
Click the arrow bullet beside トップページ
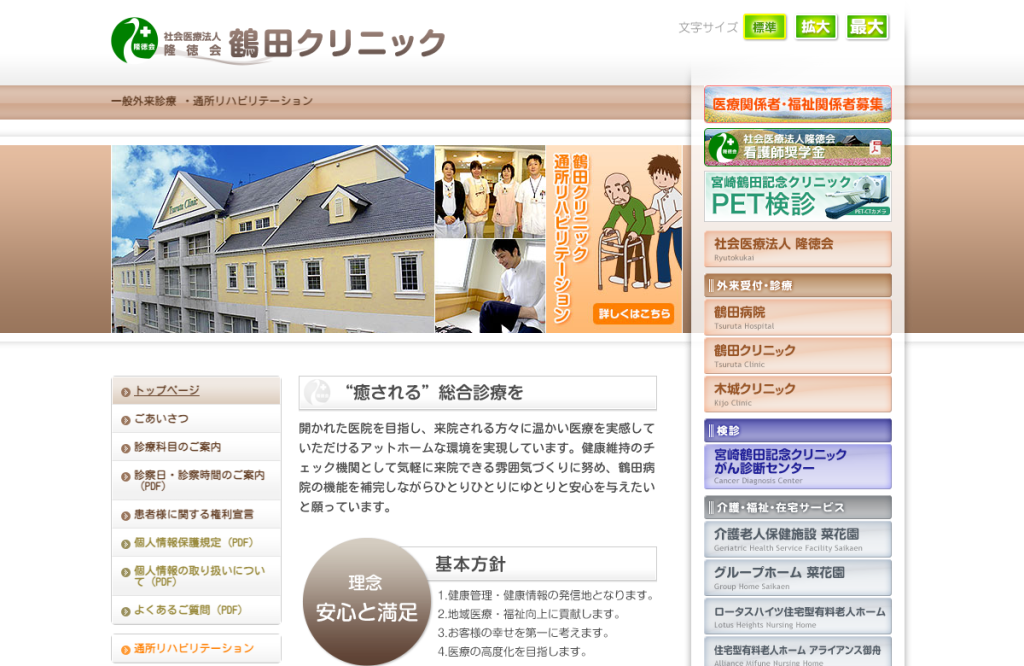pos(125,392)
